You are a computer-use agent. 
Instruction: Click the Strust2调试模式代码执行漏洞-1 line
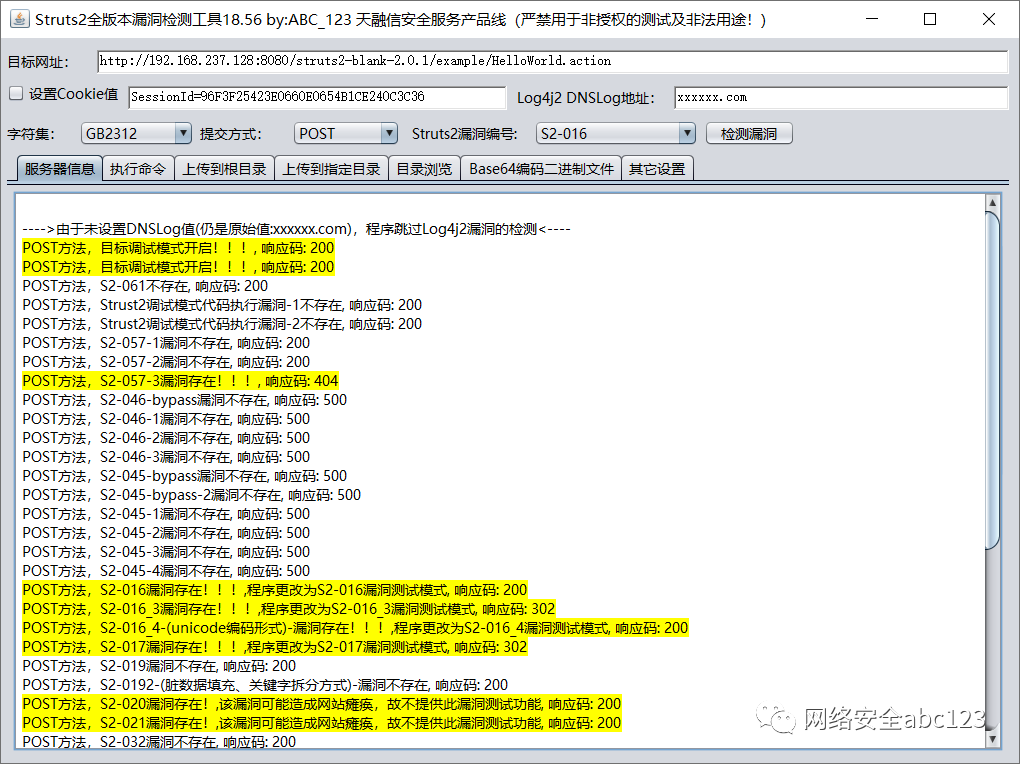222,305
